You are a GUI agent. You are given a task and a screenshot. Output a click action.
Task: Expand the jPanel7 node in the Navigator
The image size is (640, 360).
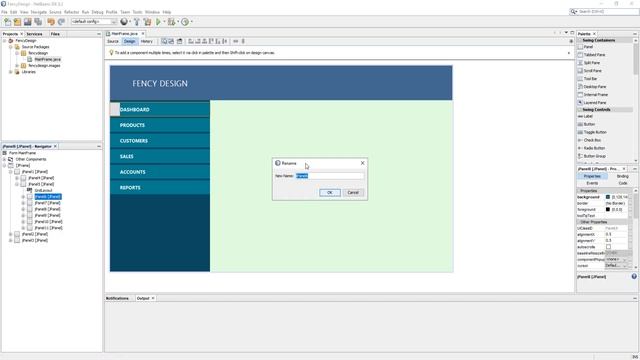click(23, 203)
